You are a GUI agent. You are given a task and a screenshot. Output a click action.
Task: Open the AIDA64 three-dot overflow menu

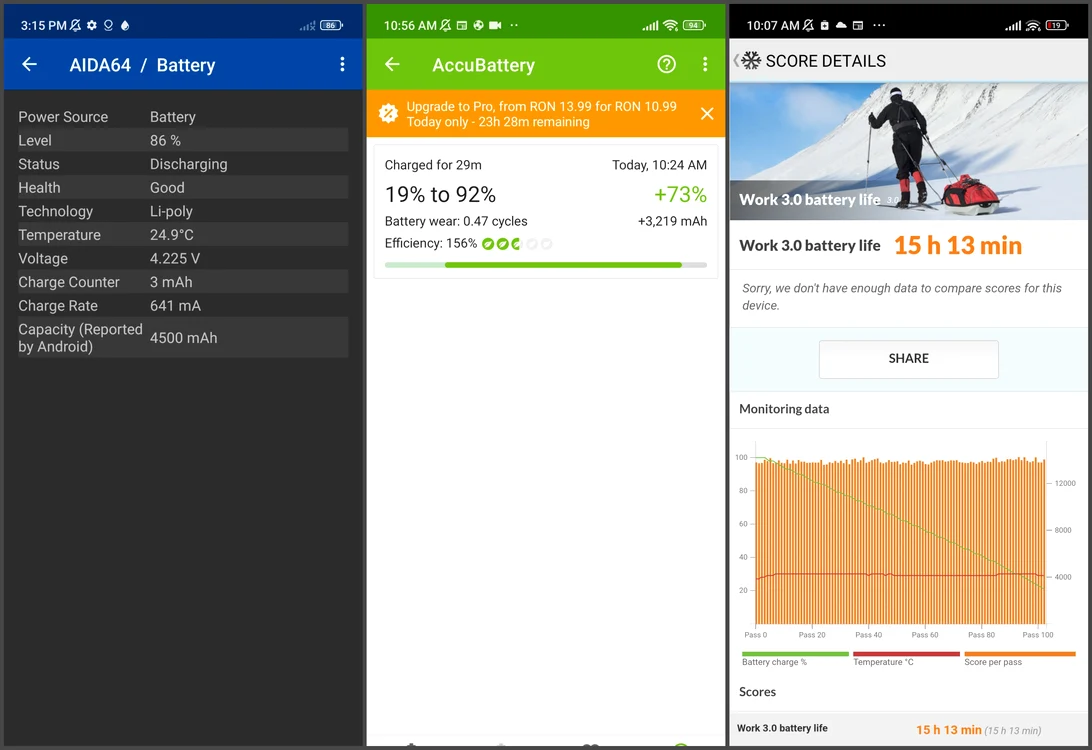click(342, 65)
